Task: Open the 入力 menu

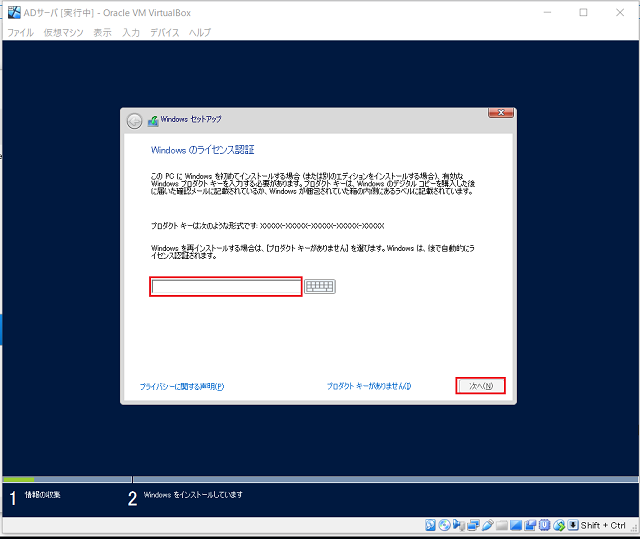Action: pos(131,33)
